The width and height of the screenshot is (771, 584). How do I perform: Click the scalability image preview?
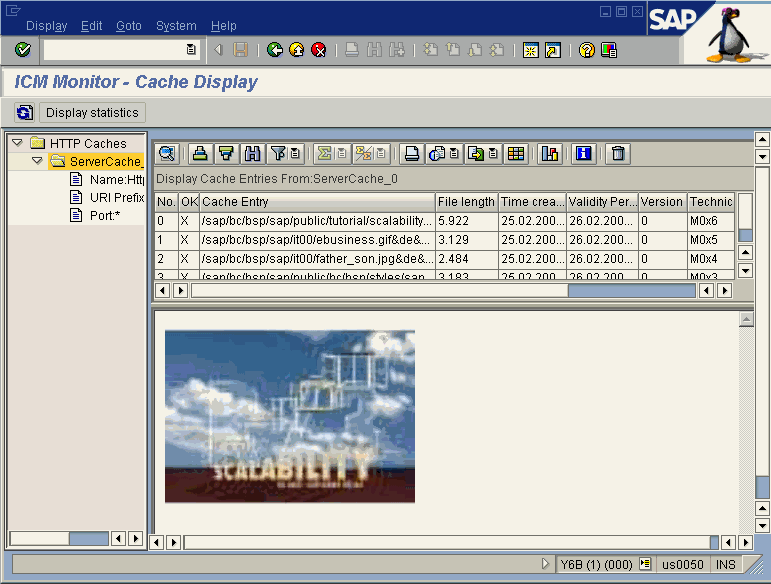[289, 416]
